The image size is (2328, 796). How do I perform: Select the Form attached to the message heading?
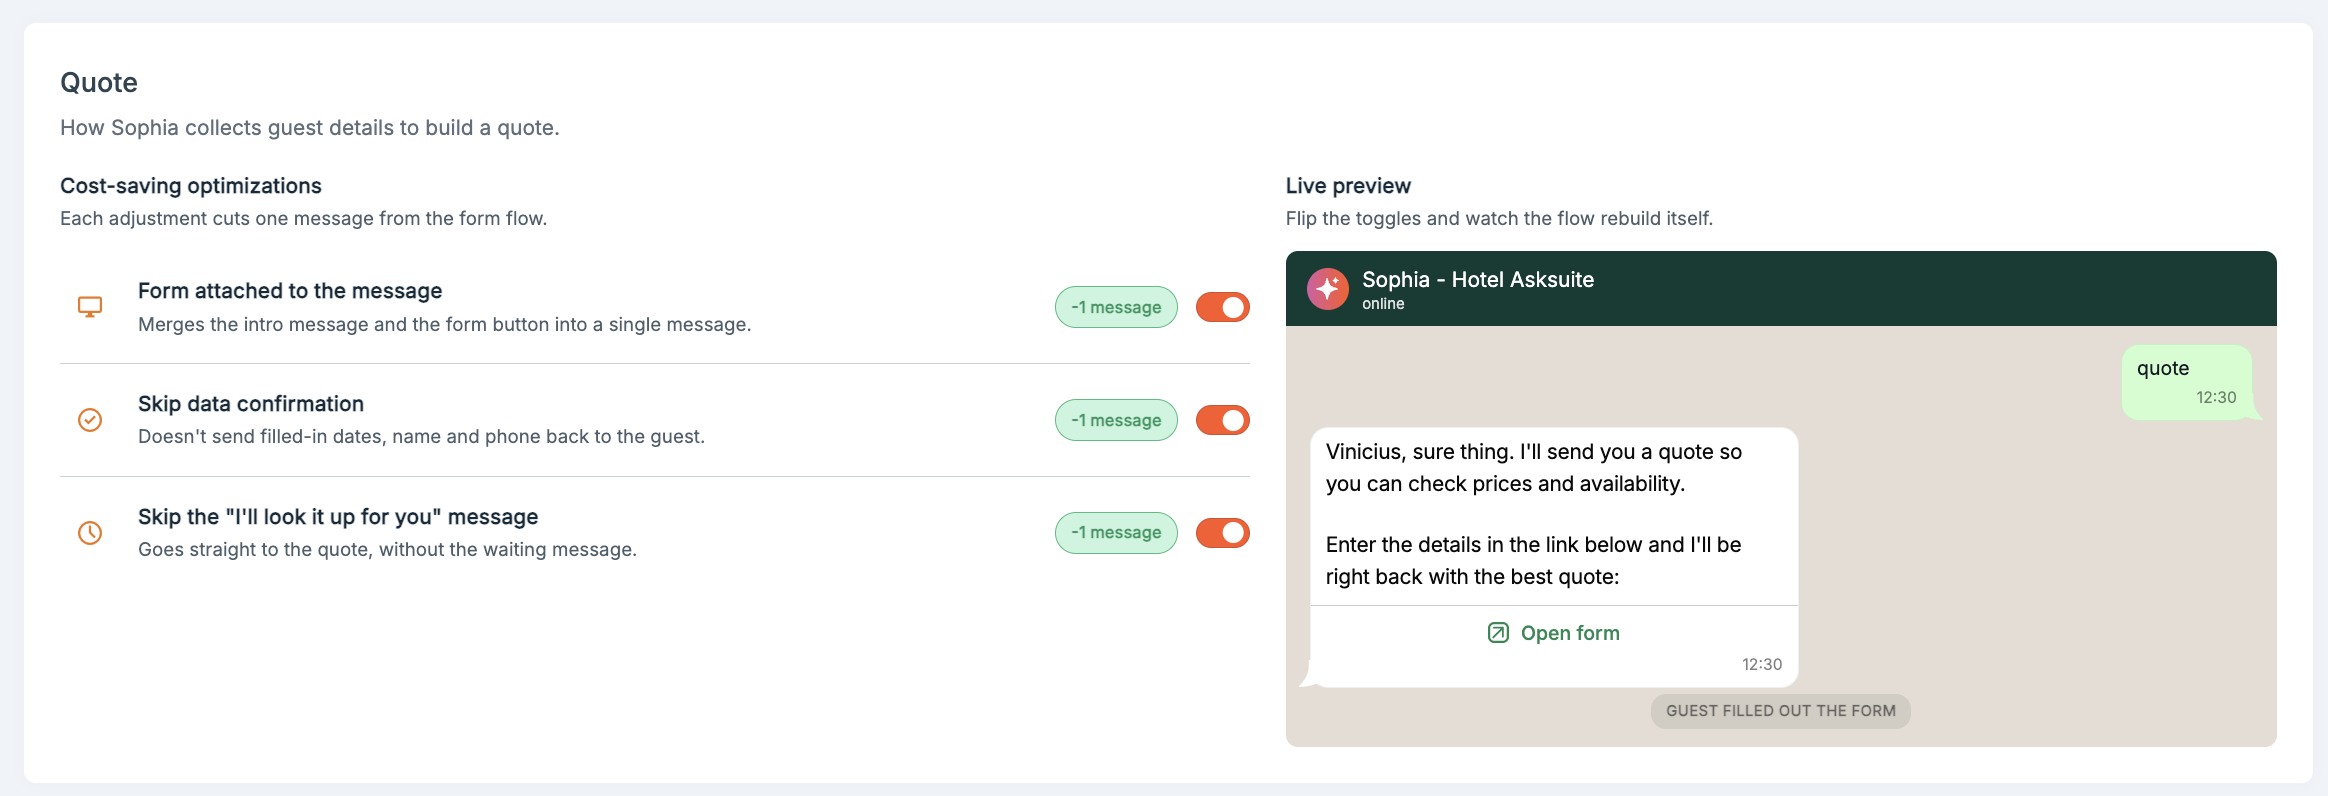(290, 291)
